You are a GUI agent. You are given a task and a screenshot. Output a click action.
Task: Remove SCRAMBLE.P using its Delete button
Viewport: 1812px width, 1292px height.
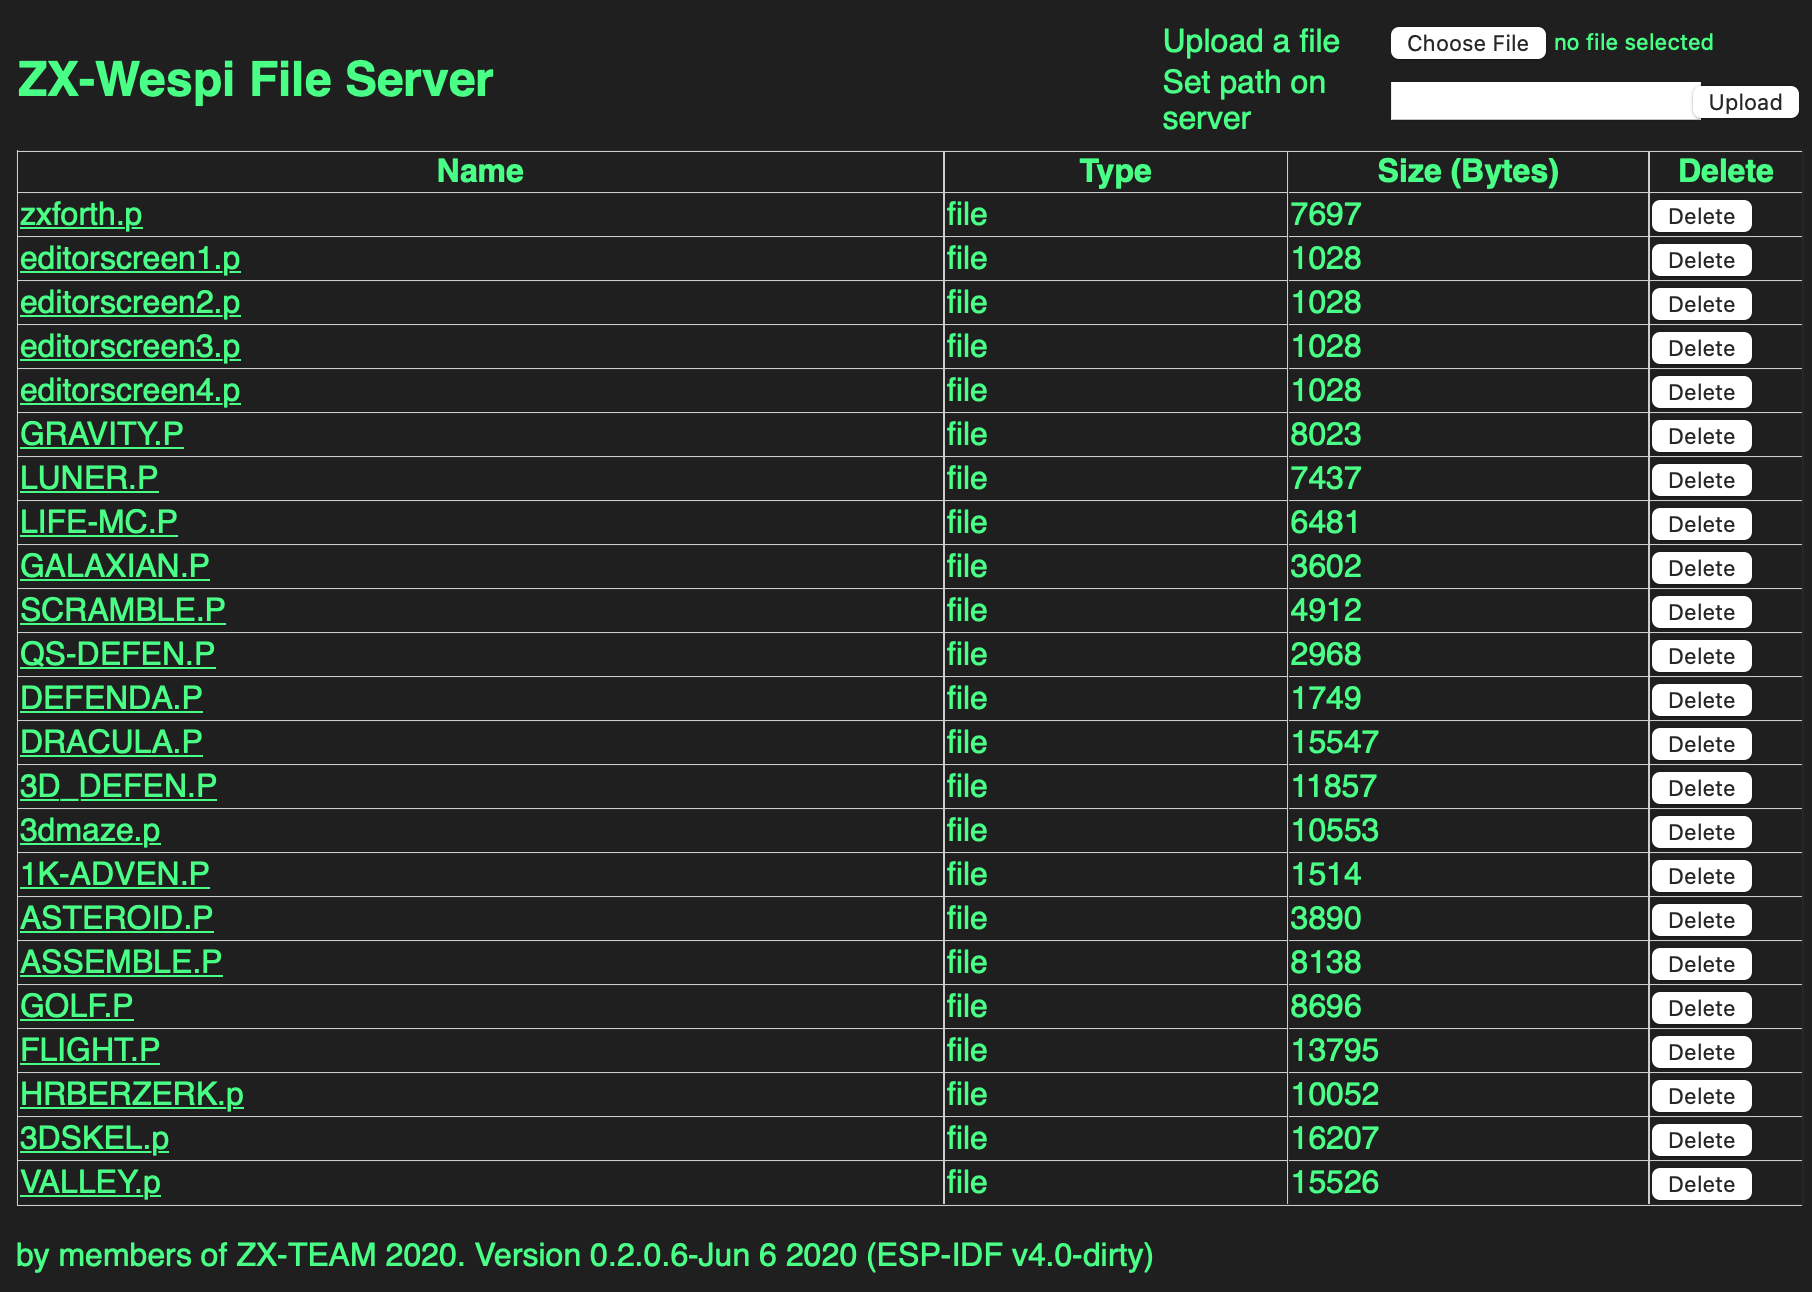1700,613
